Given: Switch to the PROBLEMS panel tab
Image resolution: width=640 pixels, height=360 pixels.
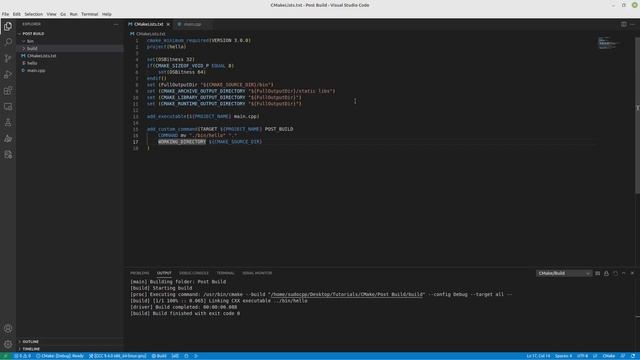Looking at the screenshot, I should 140,273.
